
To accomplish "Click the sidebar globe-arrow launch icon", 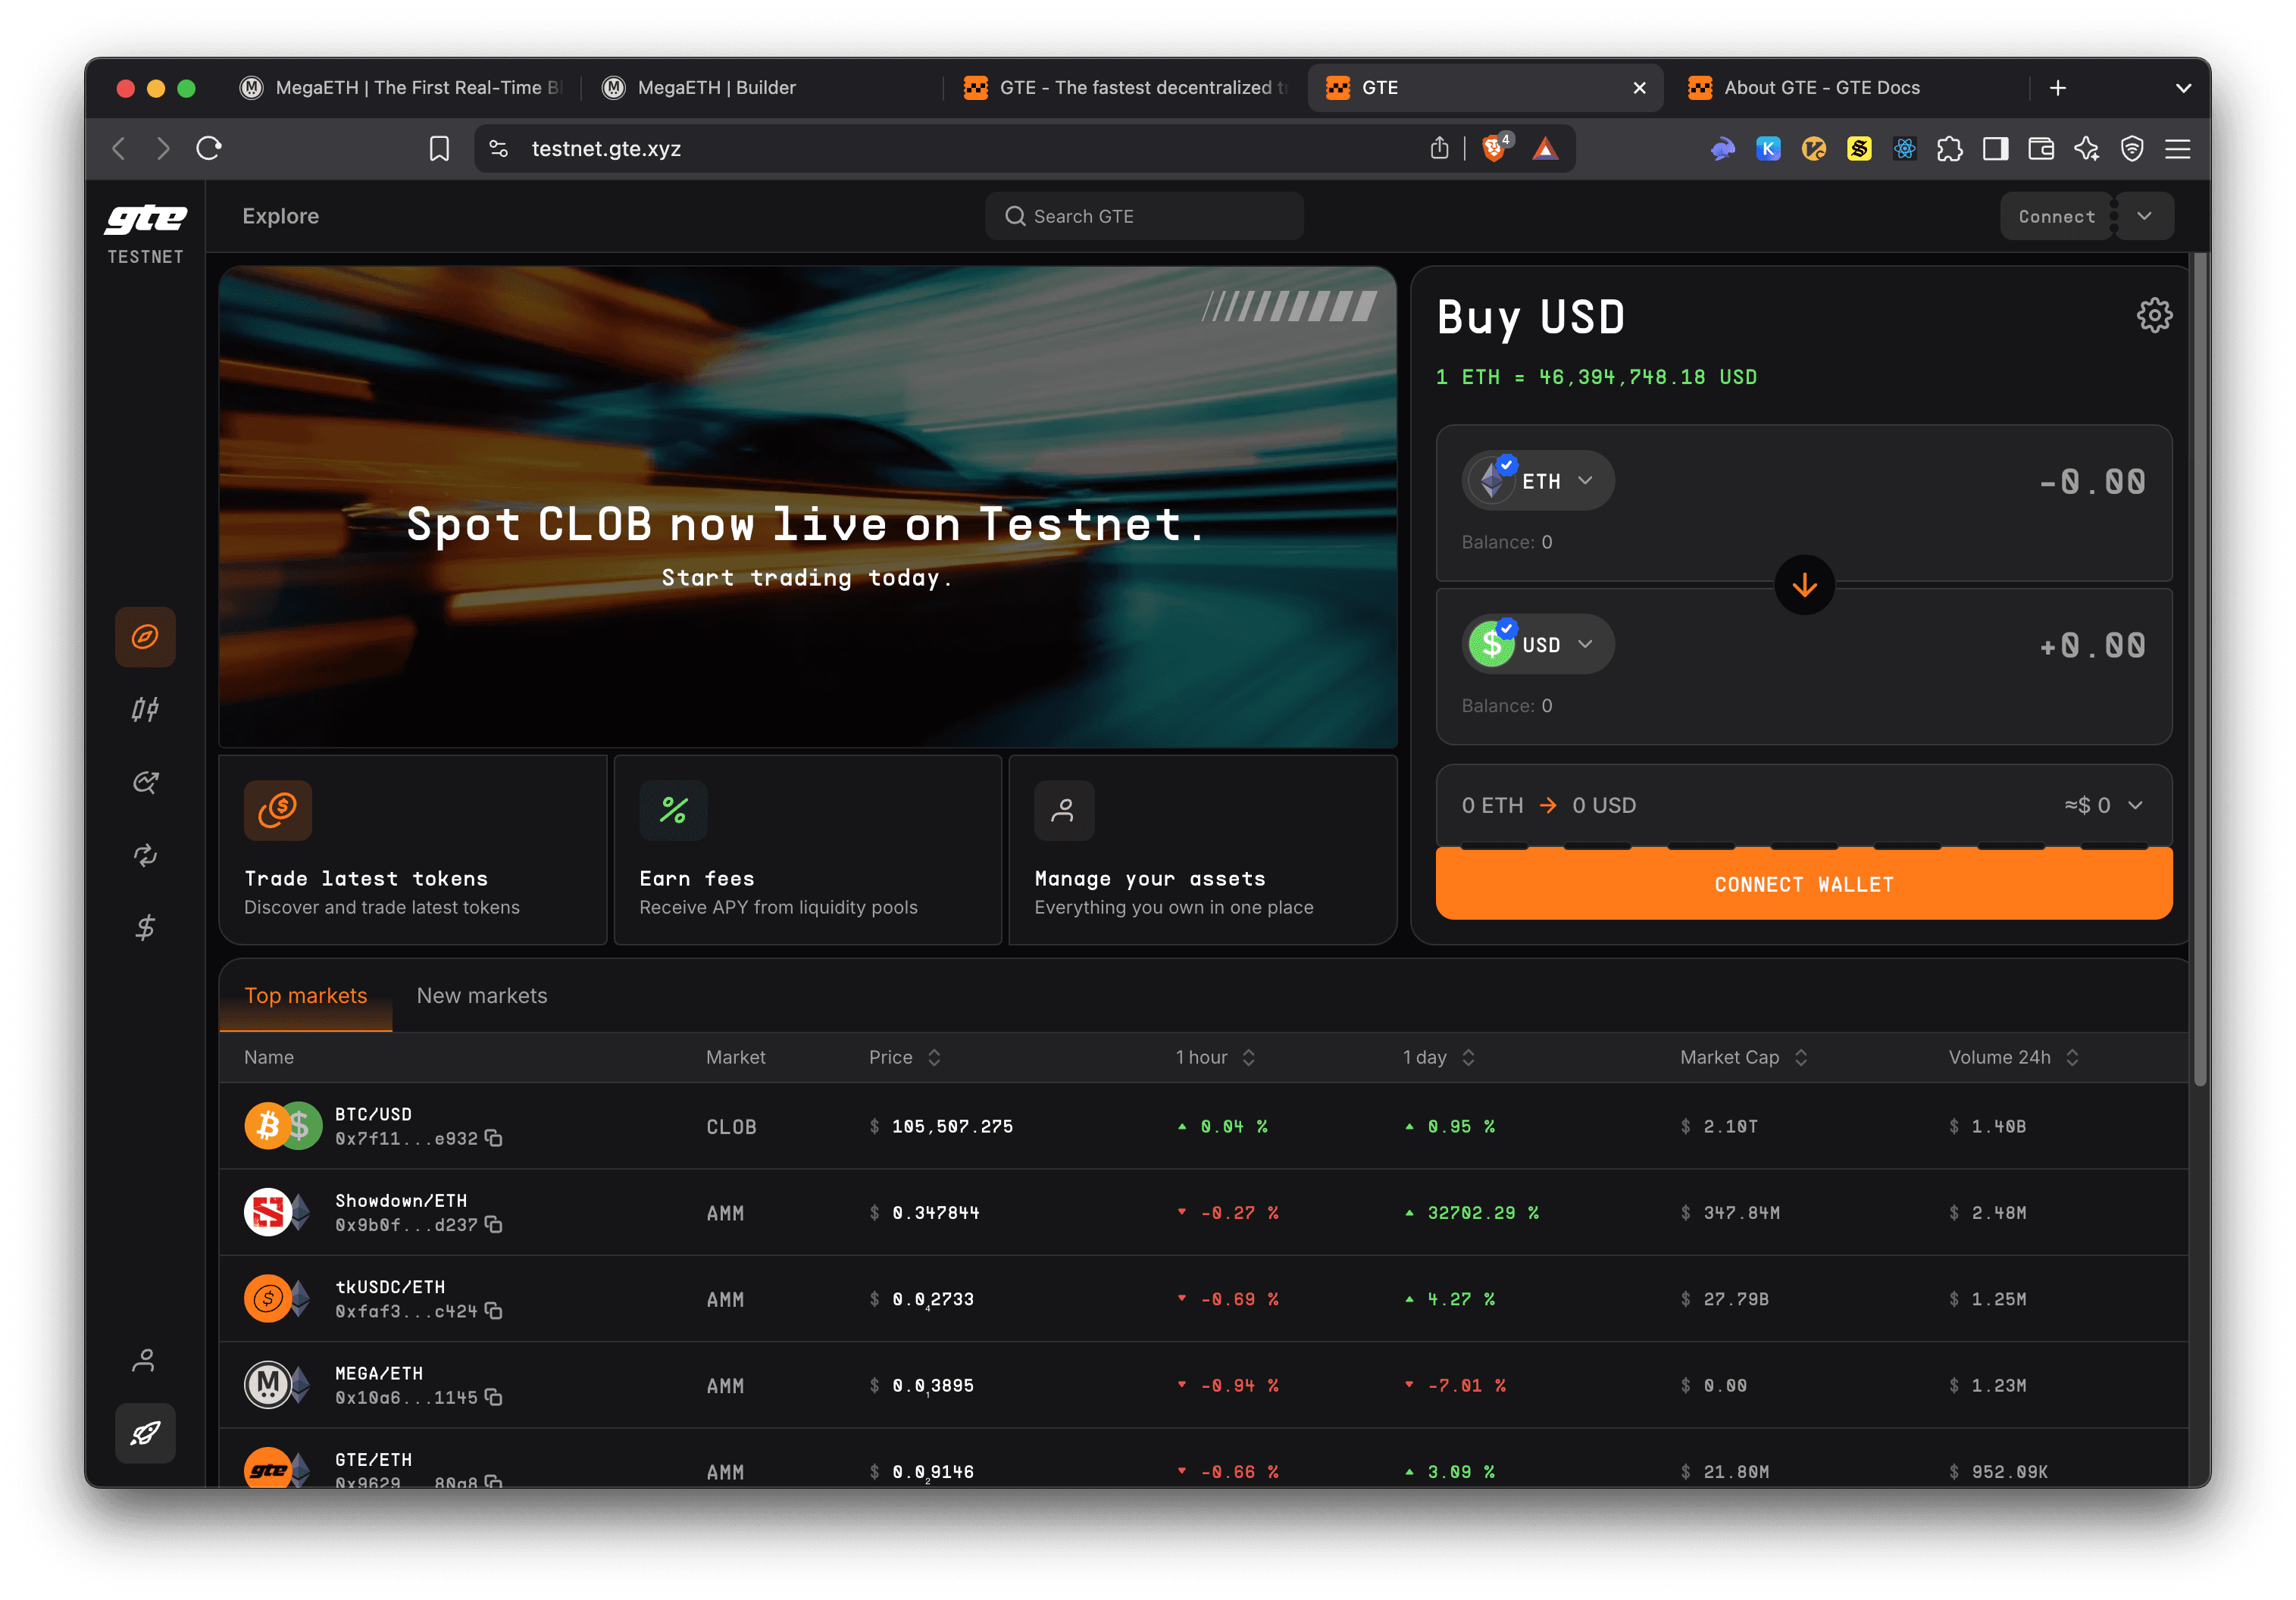I will pos(145,783).
